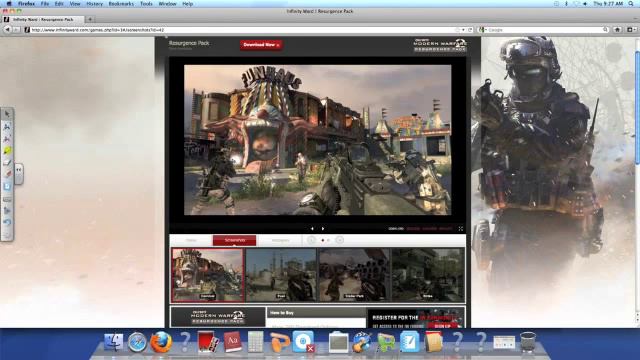
Task: Switch to the tab right of Screenshots
Action: coord(280,240)
